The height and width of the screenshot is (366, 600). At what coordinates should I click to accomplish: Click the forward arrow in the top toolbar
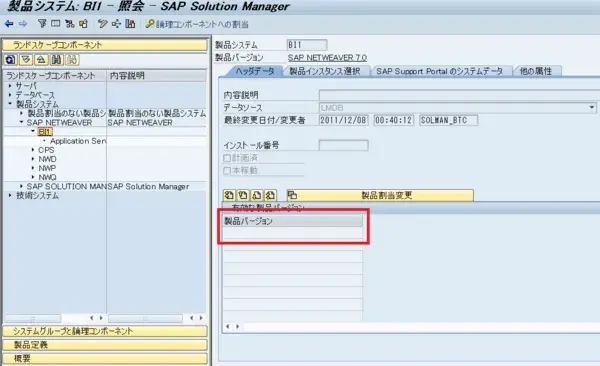(23, 24)
